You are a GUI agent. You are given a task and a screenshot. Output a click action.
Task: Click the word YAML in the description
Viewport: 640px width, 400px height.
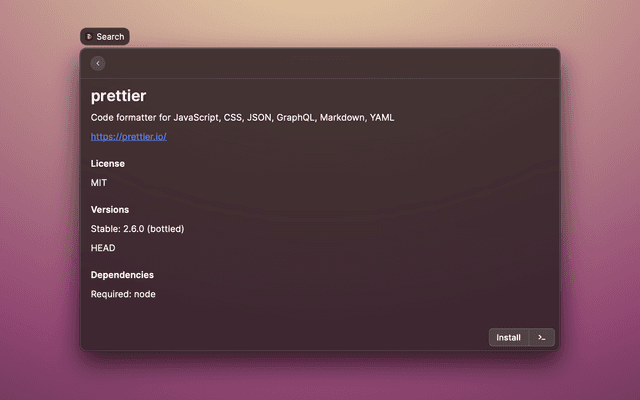point(382,117)
